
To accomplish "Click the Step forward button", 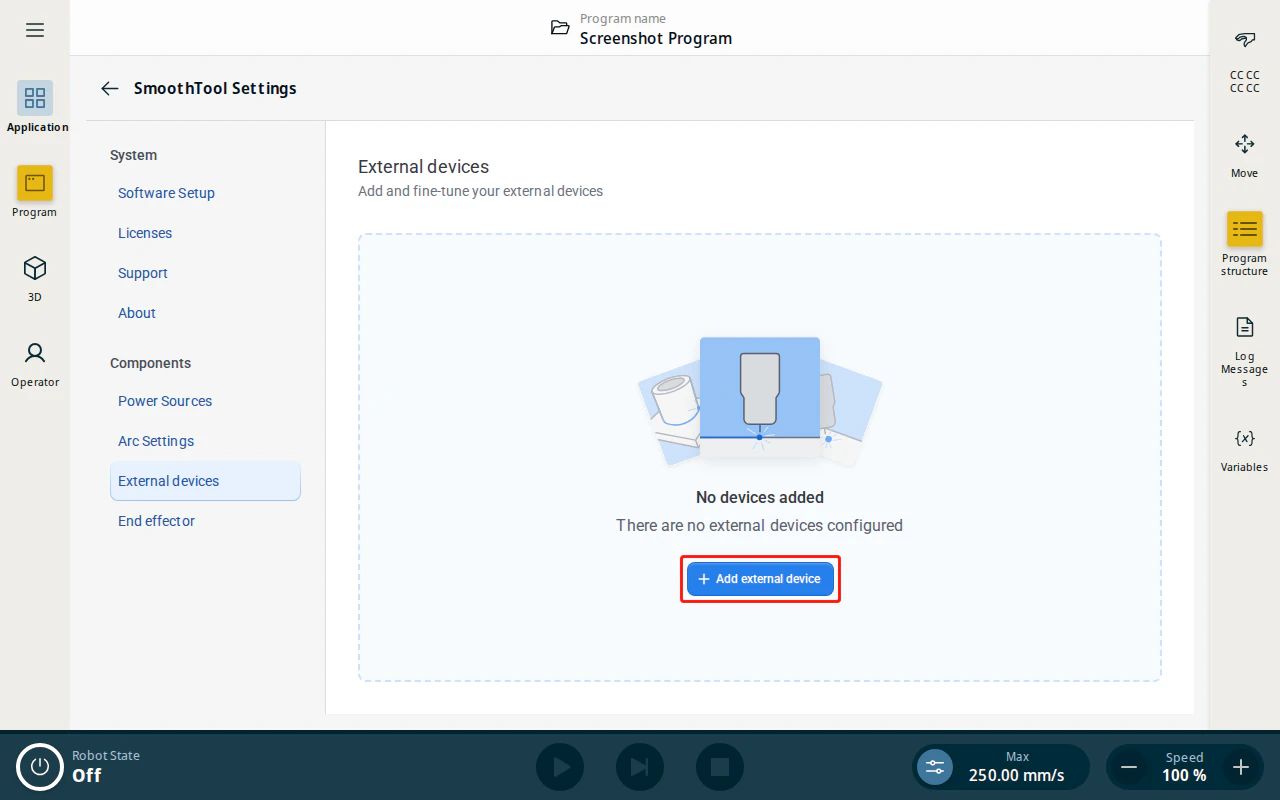I will tap(640, 767).
